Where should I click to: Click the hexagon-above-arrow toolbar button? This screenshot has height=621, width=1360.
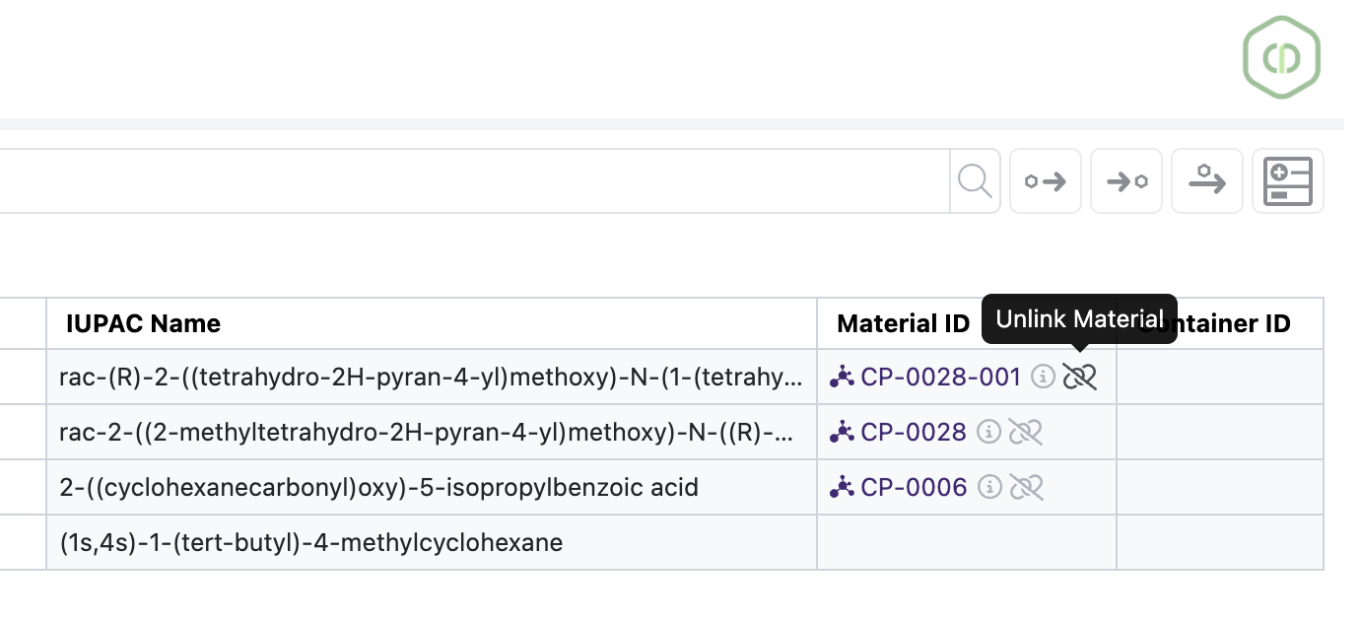(x=1207, y=181)
